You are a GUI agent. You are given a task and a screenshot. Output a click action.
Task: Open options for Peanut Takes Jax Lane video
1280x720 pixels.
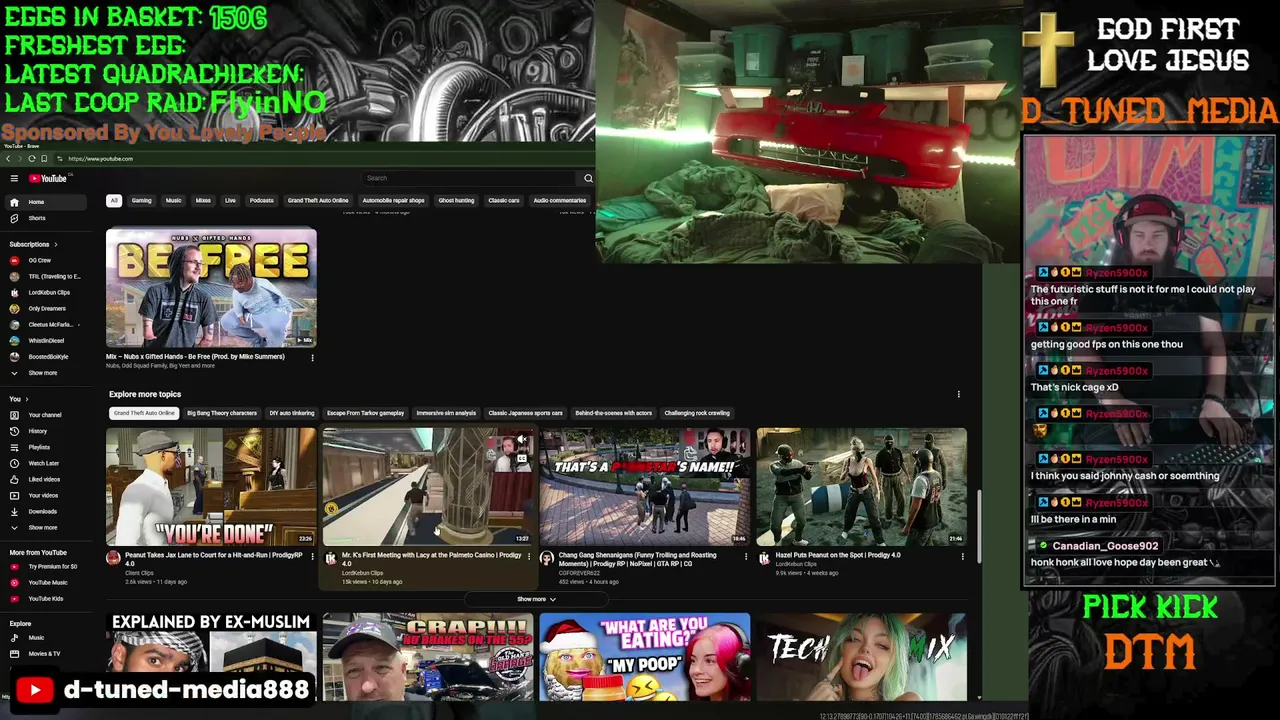(x=312, y=556)
